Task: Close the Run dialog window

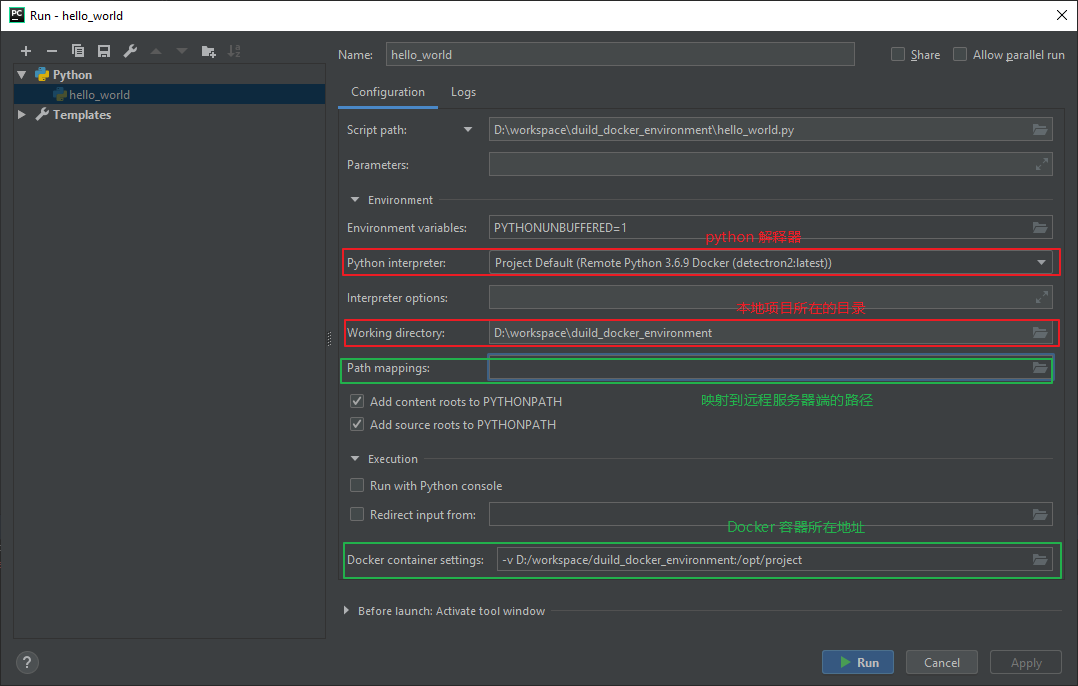Action: pyautogui.click(x=1062, y=15)
